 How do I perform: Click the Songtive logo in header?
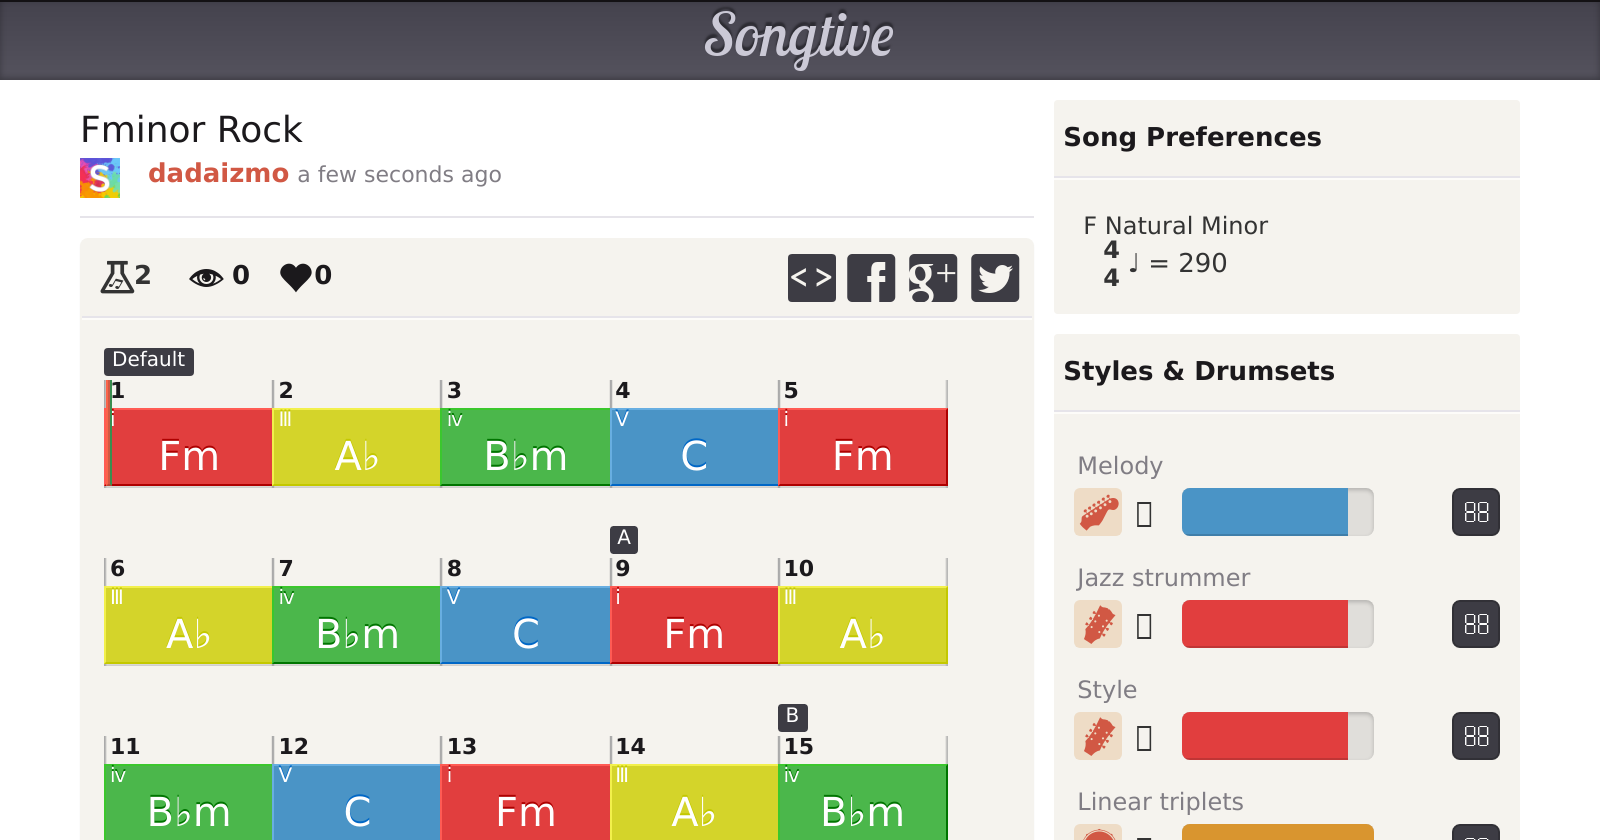click(x=799, y=38)
